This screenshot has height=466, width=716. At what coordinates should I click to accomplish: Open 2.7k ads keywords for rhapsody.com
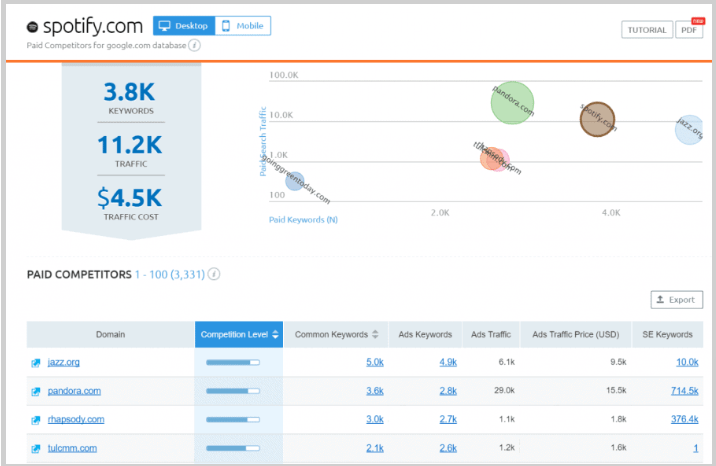pyautogui.click(x=448, y=419)
